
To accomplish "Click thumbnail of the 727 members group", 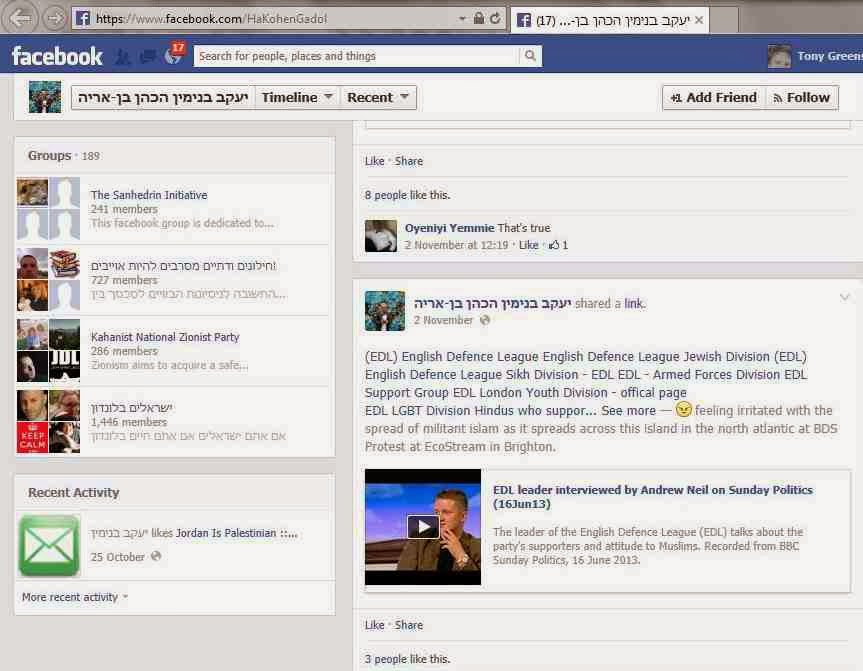I will tap(48, 279).
